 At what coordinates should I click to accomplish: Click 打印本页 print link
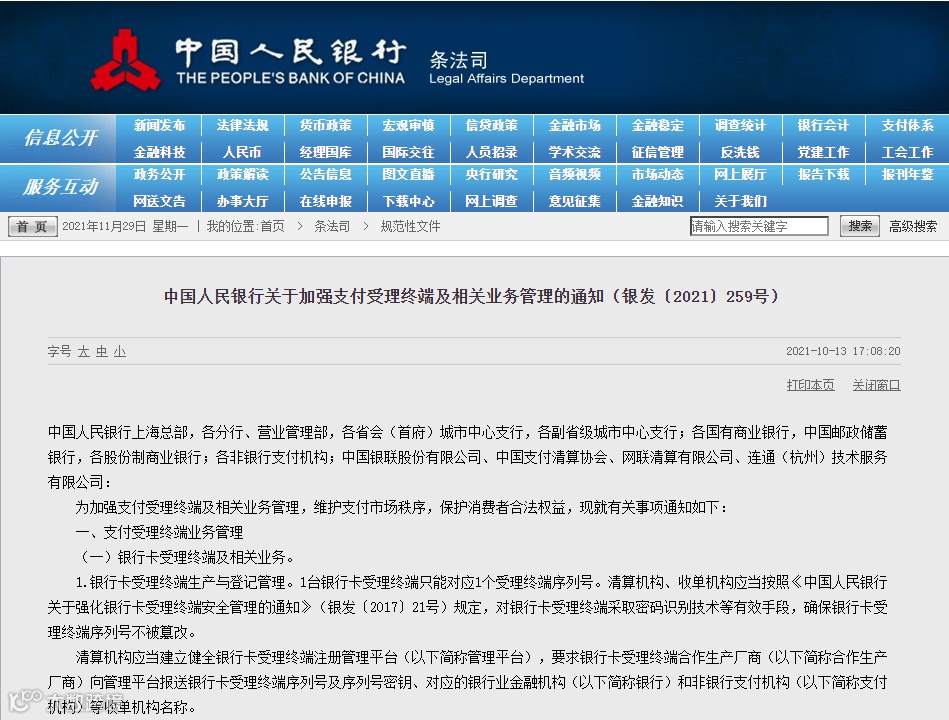[x=810, y=385]
